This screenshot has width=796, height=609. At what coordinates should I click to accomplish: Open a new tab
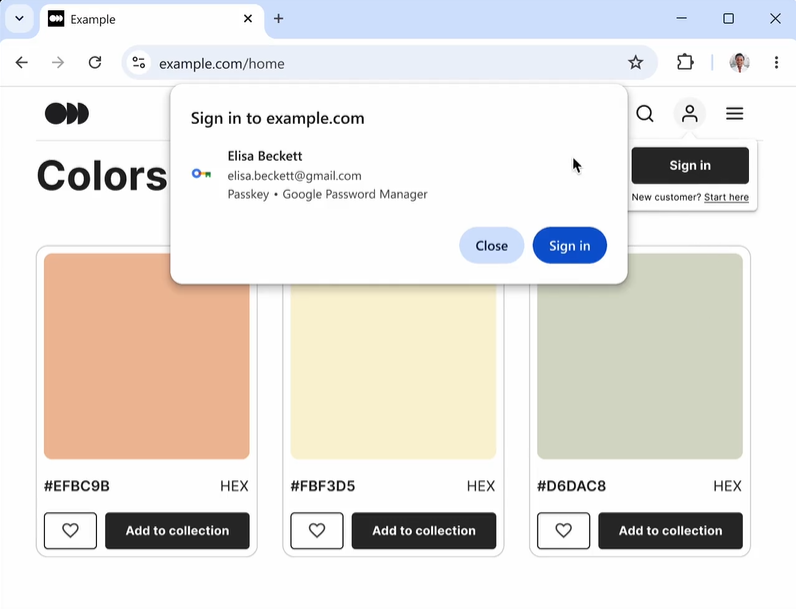click(279, 19)
